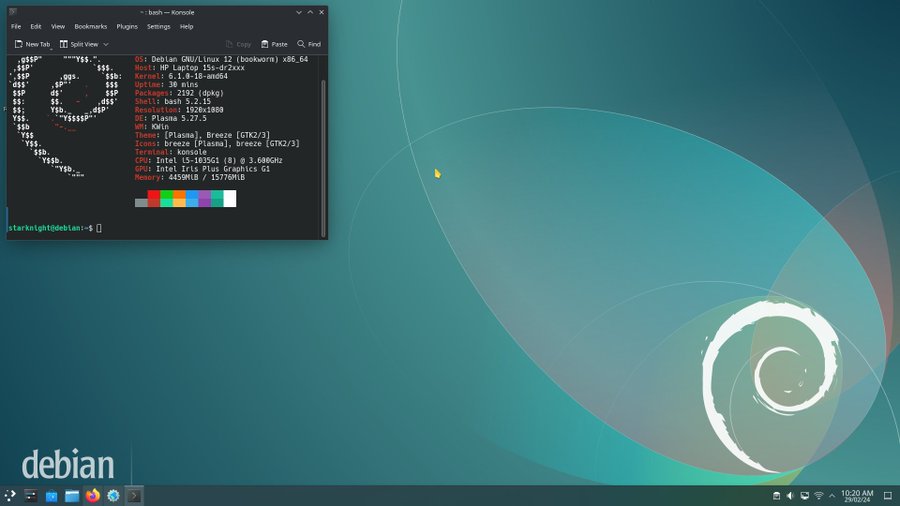
Task: Click the Split View toolbar button
Action: (x=78, y=44)
